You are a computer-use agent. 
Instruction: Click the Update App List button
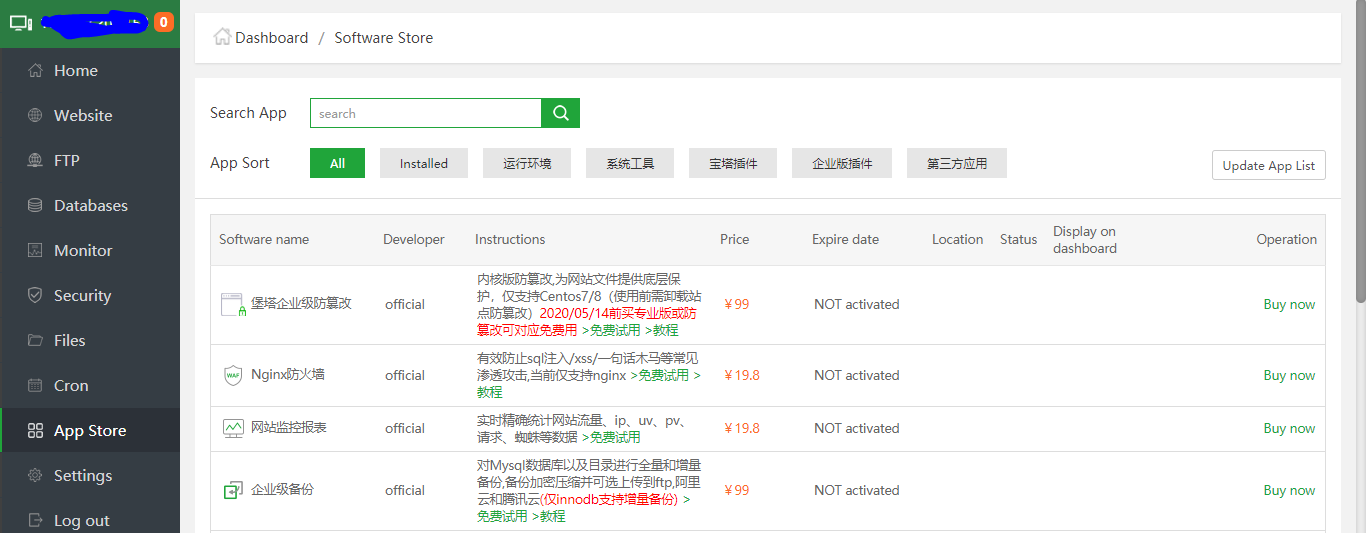1268,165
